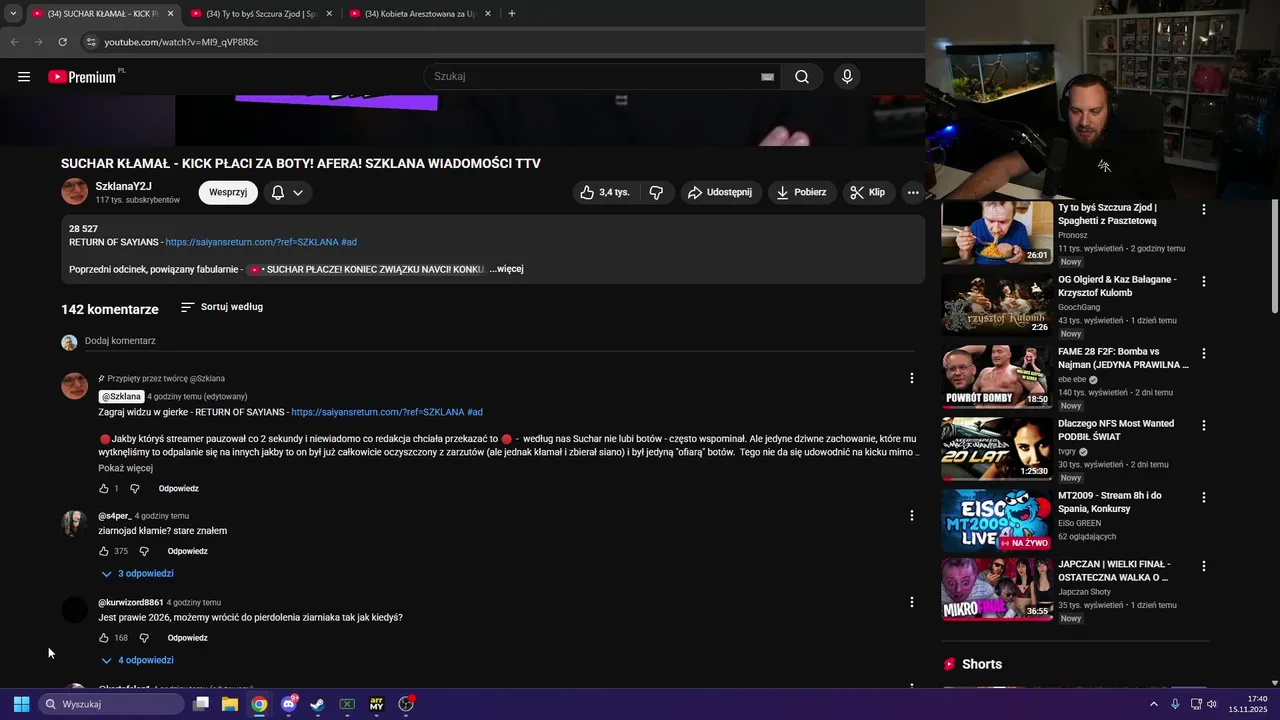Show hidden system tray icons

1154,704
